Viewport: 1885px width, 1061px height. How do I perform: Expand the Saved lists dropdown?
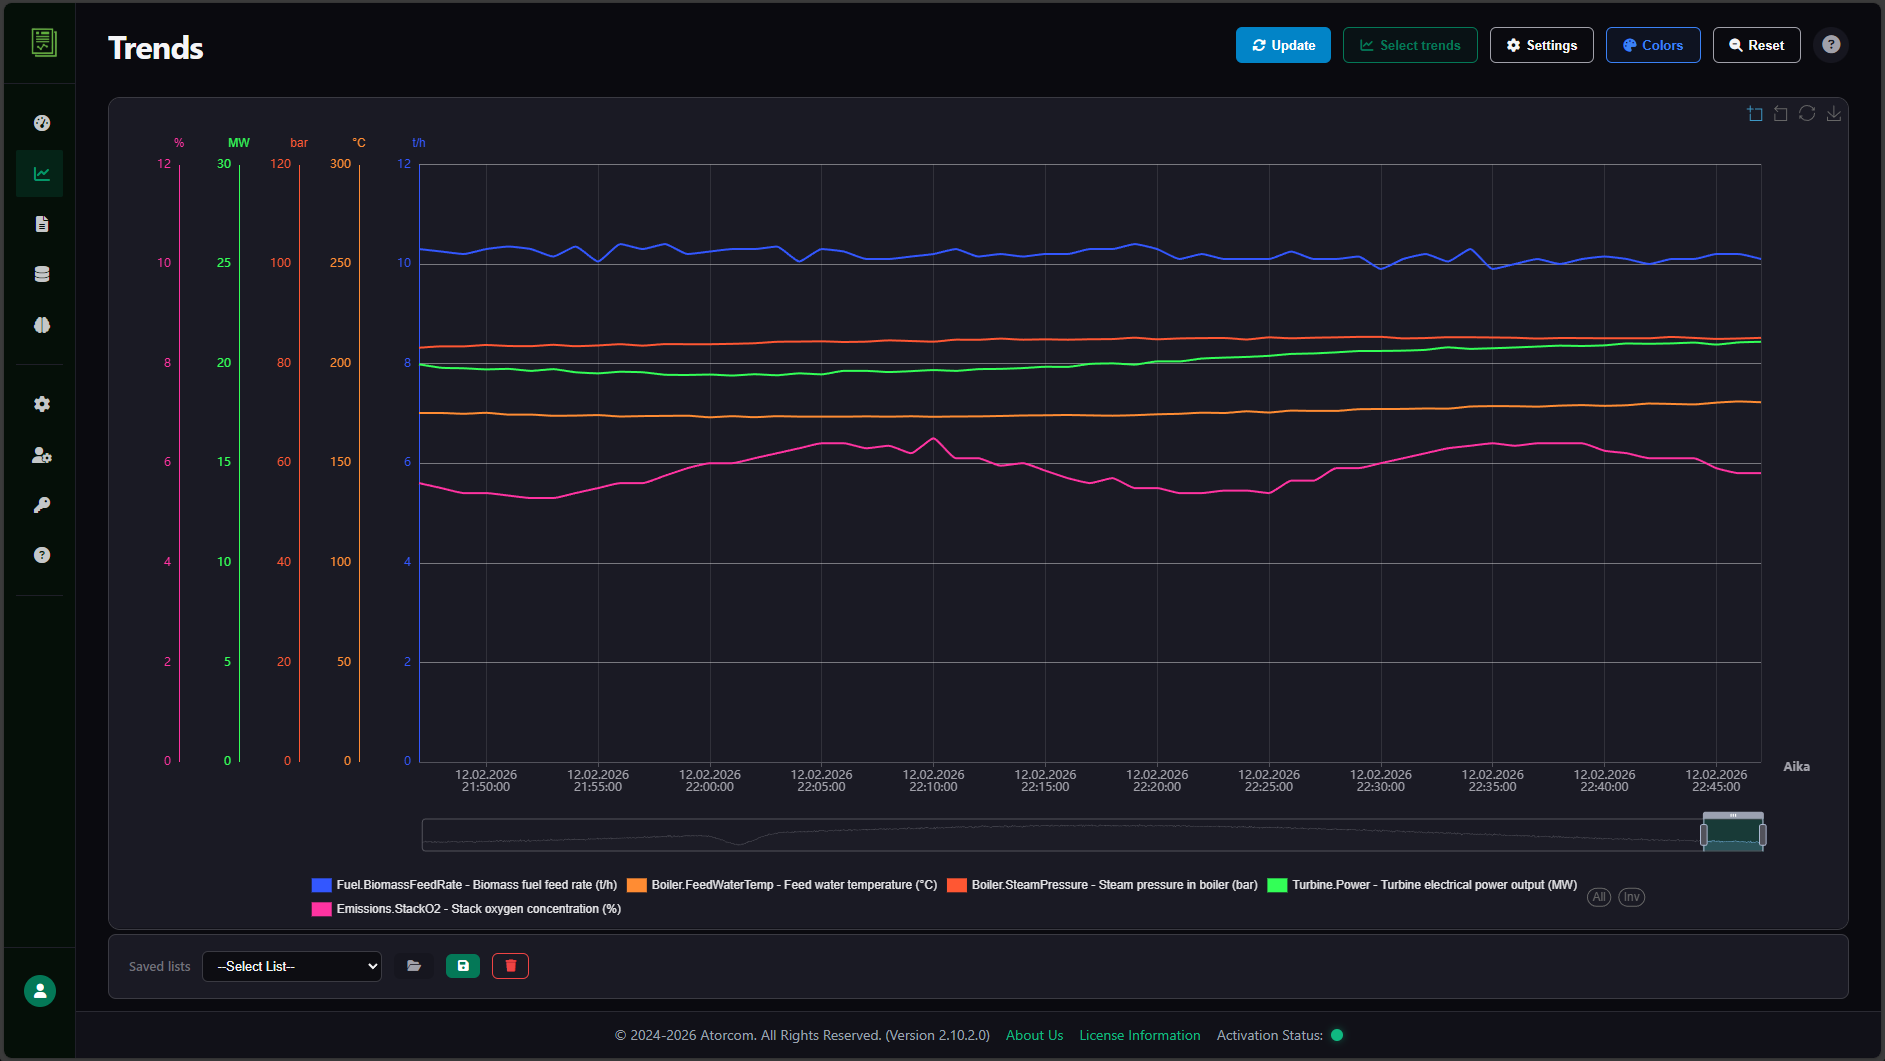coord(291,966)
